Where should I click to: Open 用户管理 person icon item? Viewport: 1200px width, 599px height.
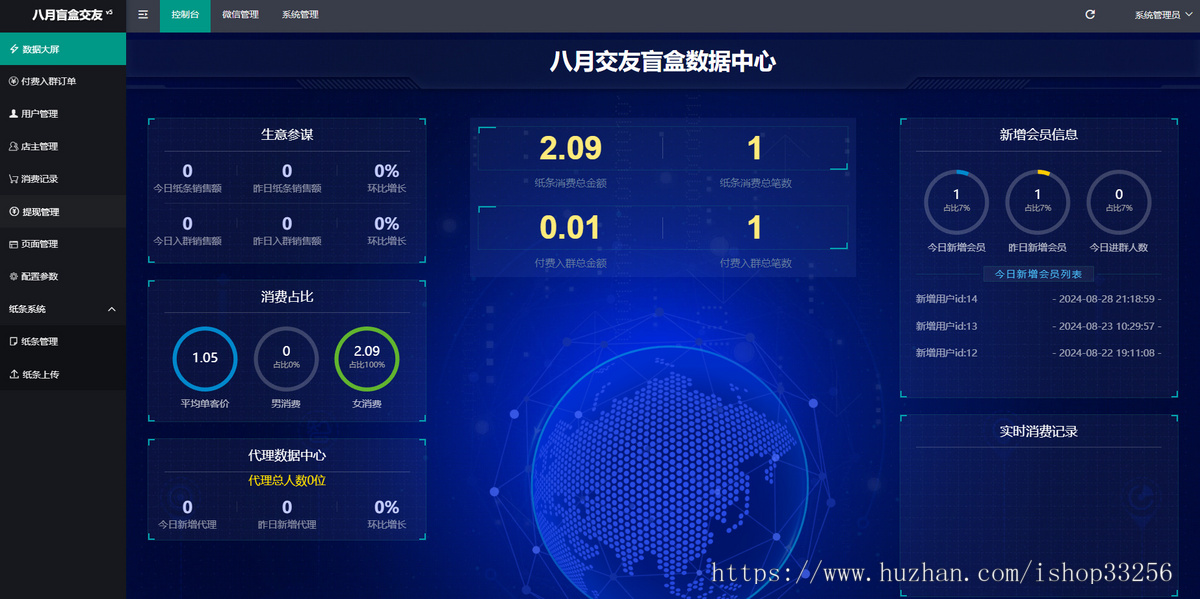(63, 114)
